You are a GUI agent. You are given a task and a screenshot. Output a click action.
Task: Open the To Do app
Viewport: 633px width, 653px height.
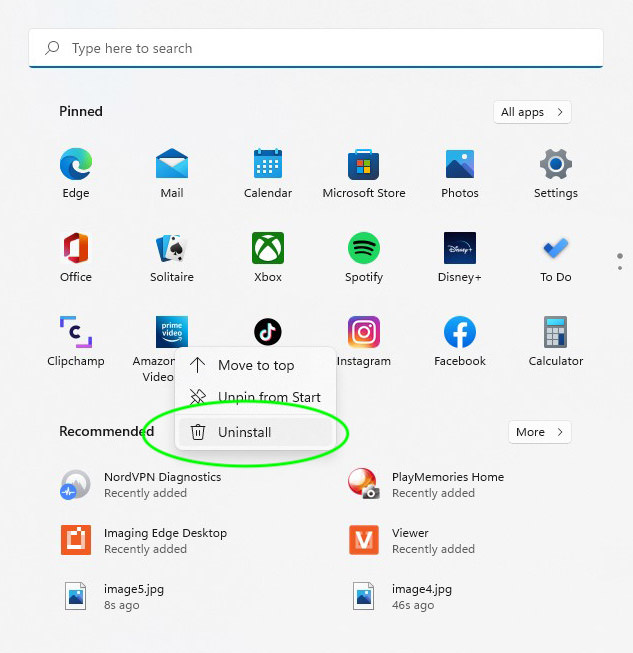coord(556,257)
